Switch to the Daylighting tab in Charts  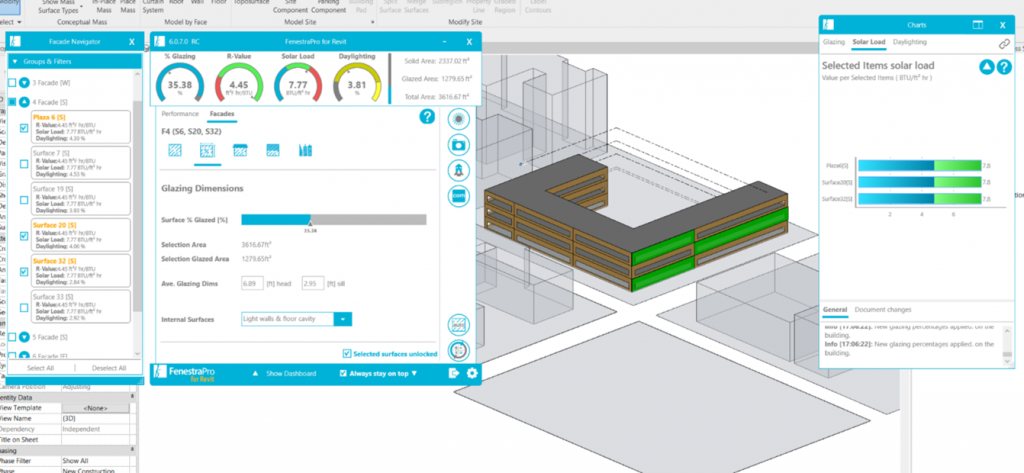910,42
